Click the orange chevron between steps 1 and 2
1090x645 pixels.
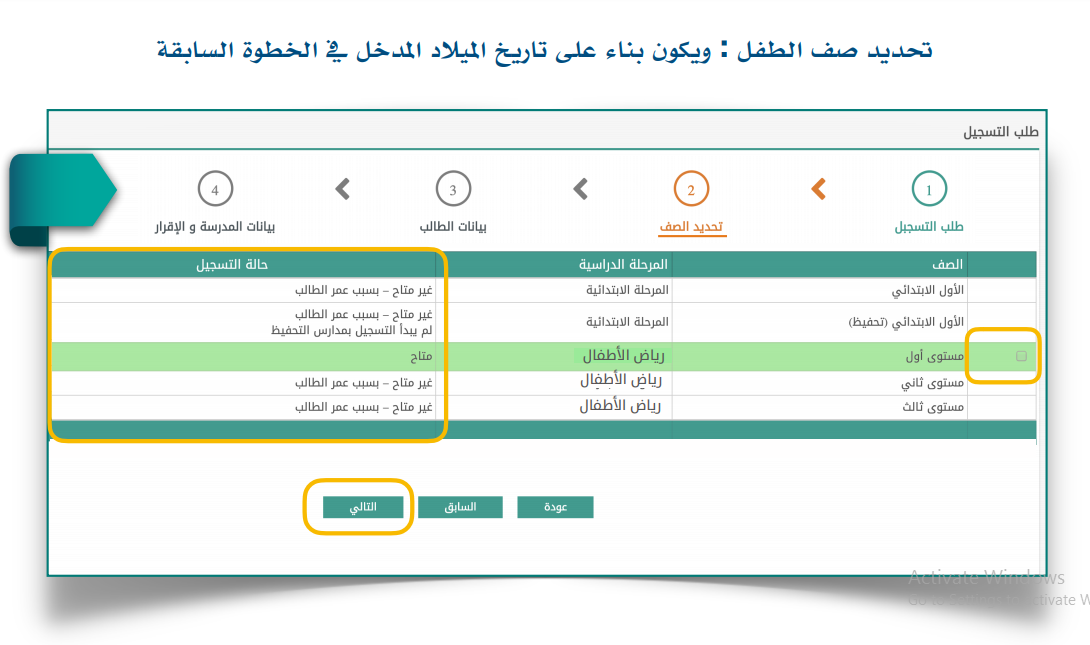pos(818,189)
